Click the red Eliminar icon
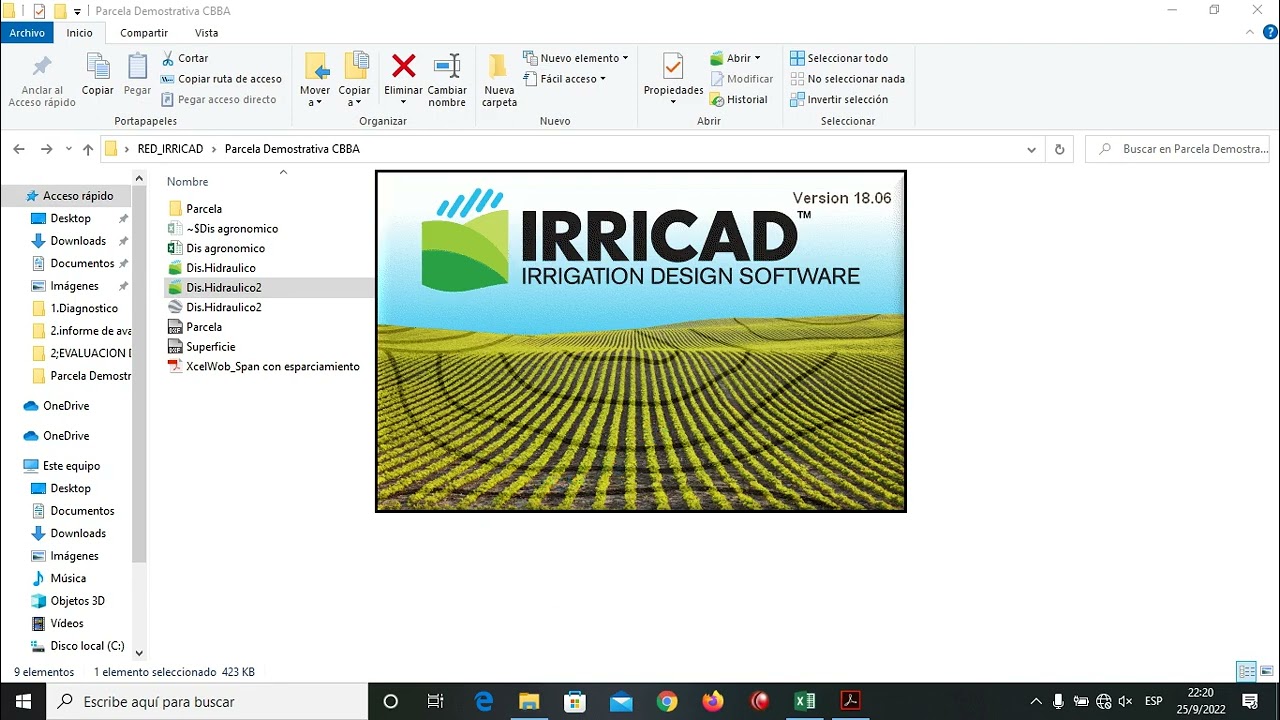Image resolution: width=1280 pixels, height=720 pixels. click(x=404, y=66)
